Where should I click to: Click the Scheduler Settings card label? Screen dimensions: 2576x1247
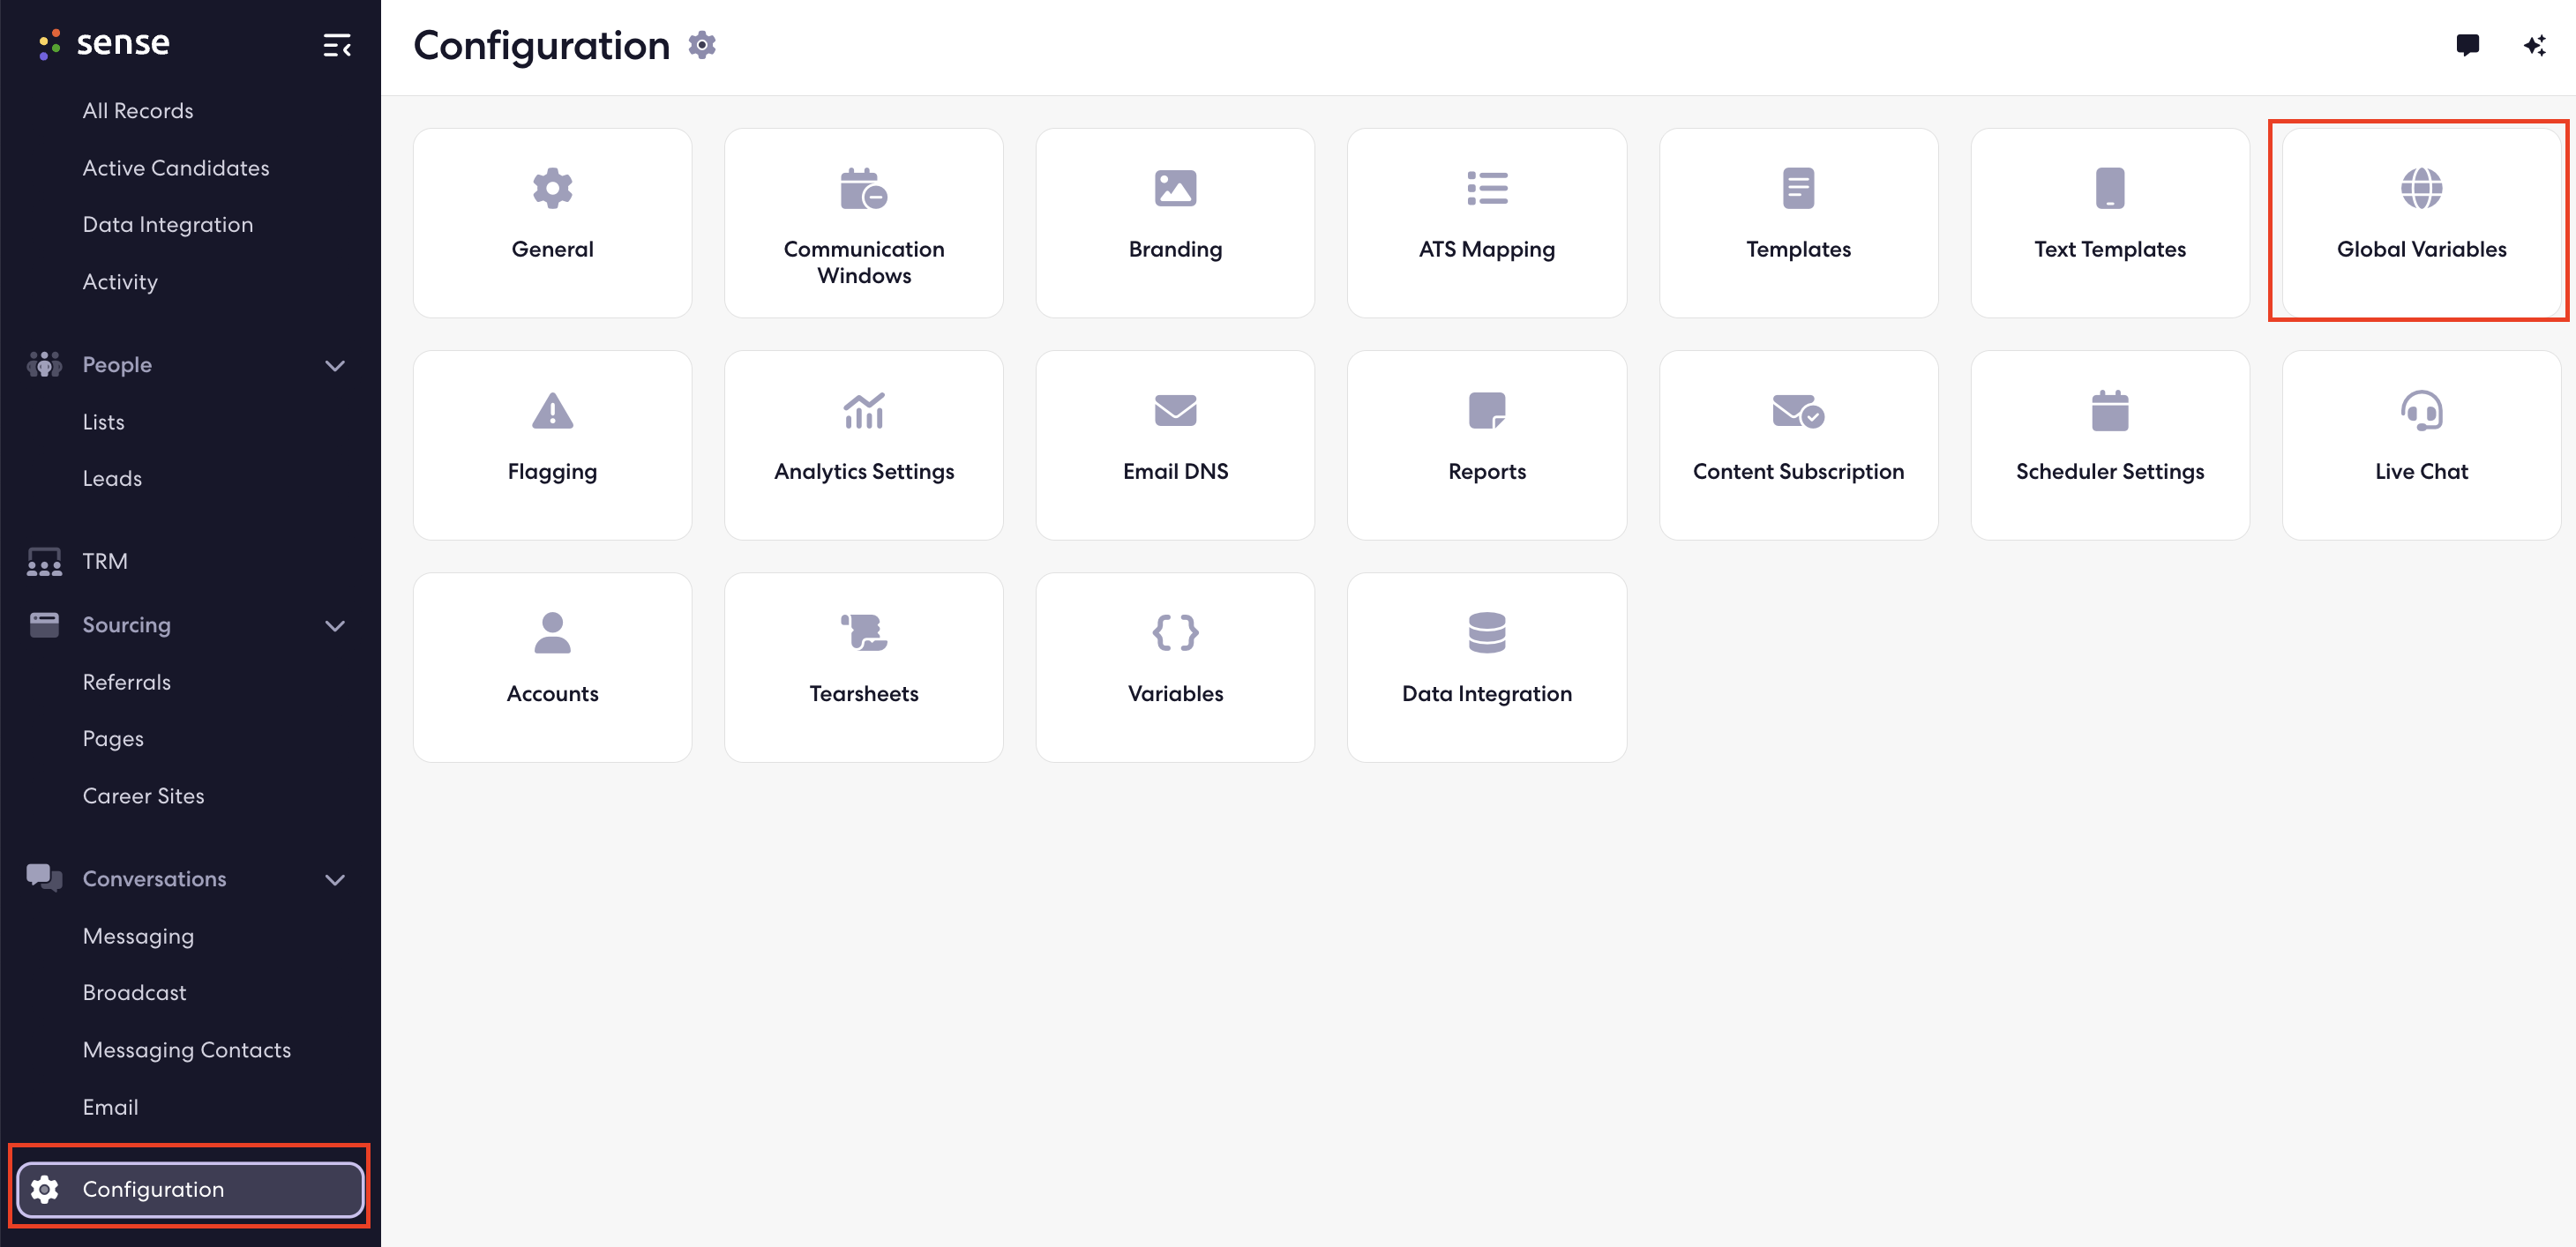[x=2110, y=472]
